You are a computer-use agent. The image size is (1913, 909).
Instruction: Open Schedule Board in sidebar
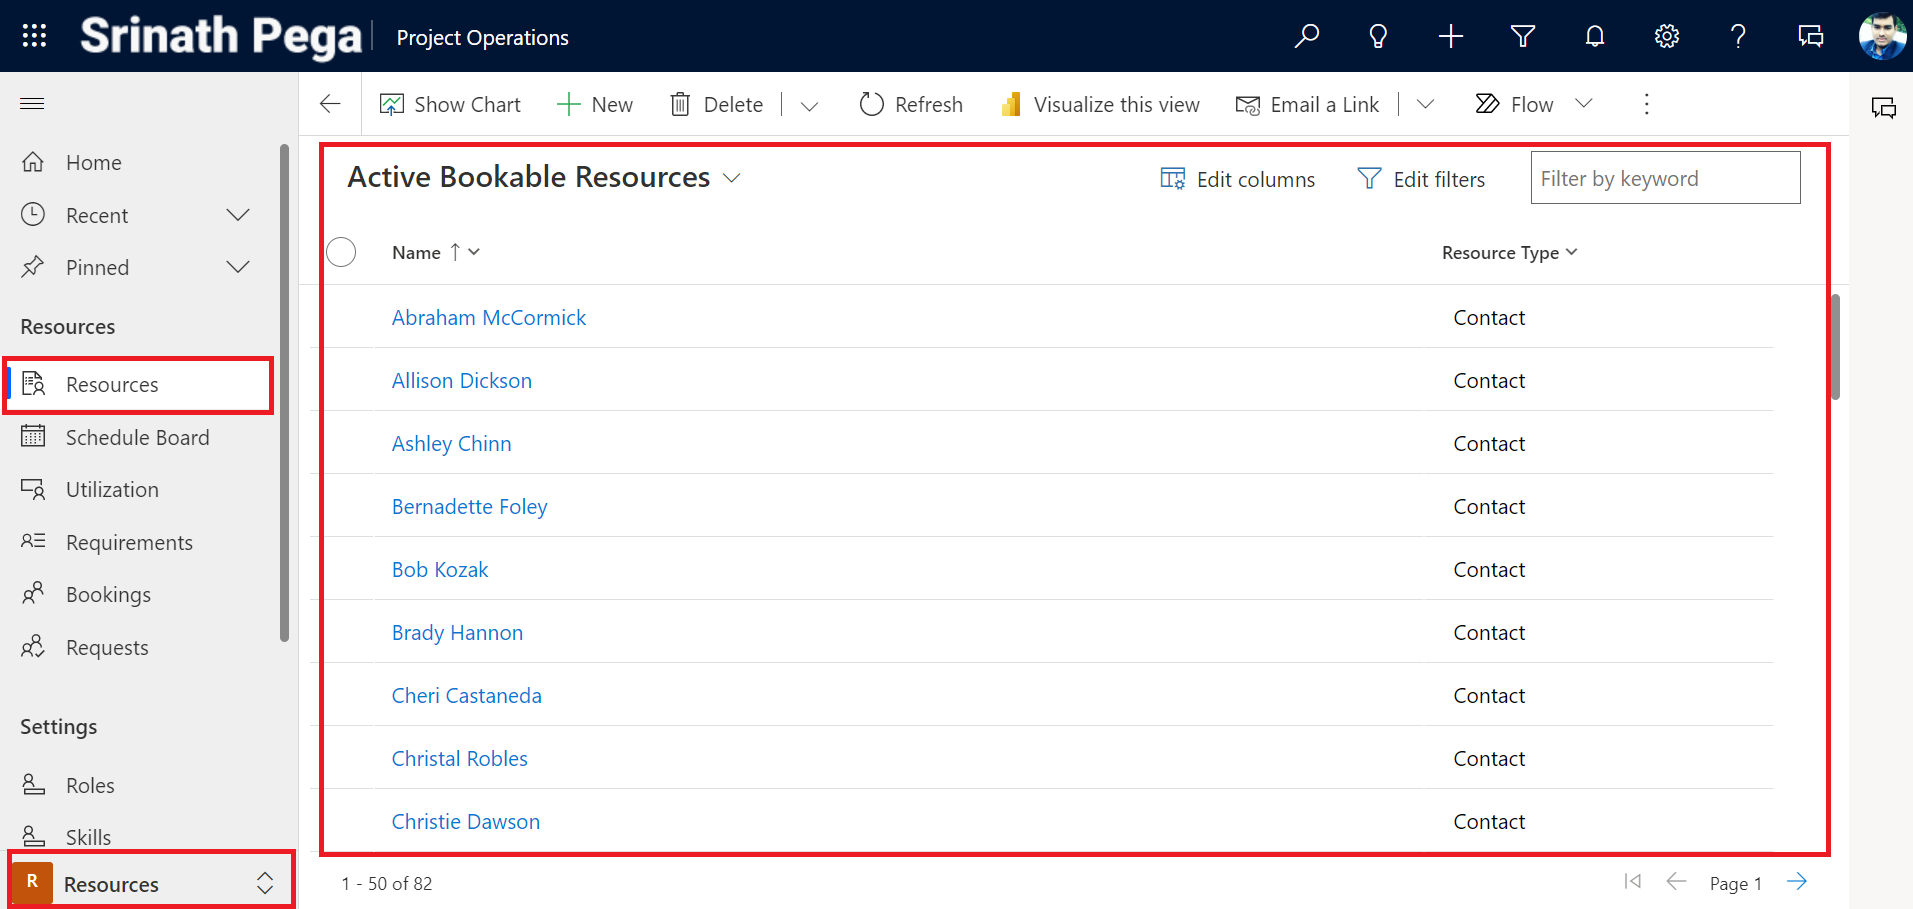[x=137, y=437]
